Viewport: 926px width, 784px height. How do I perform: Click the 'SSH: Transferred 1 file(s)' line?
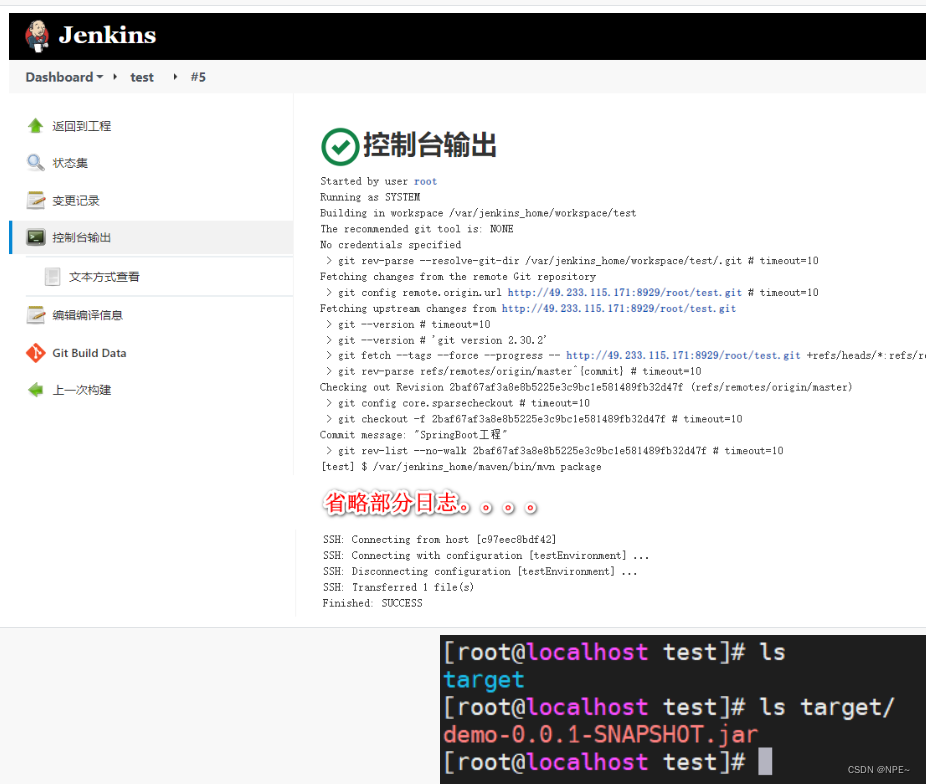coord(399,587)
